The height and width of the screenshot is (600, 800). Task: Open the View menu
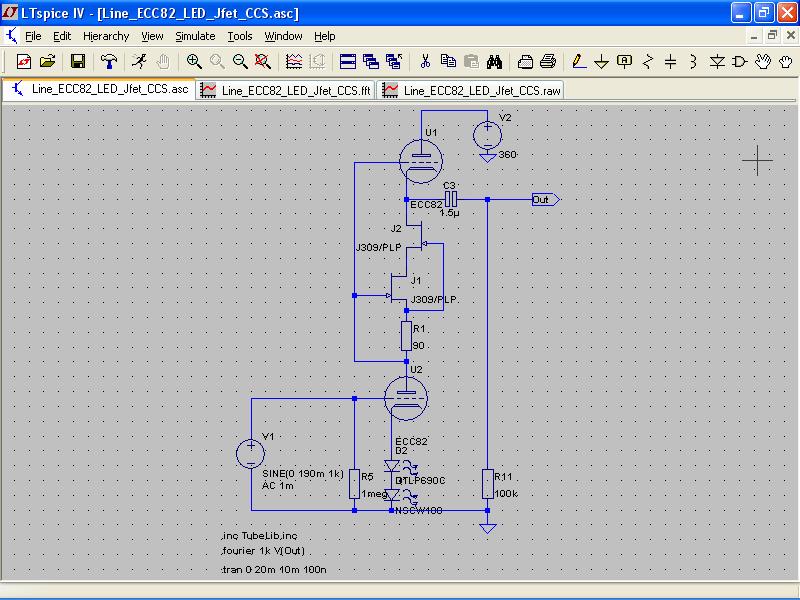click(x=152, y=36)
